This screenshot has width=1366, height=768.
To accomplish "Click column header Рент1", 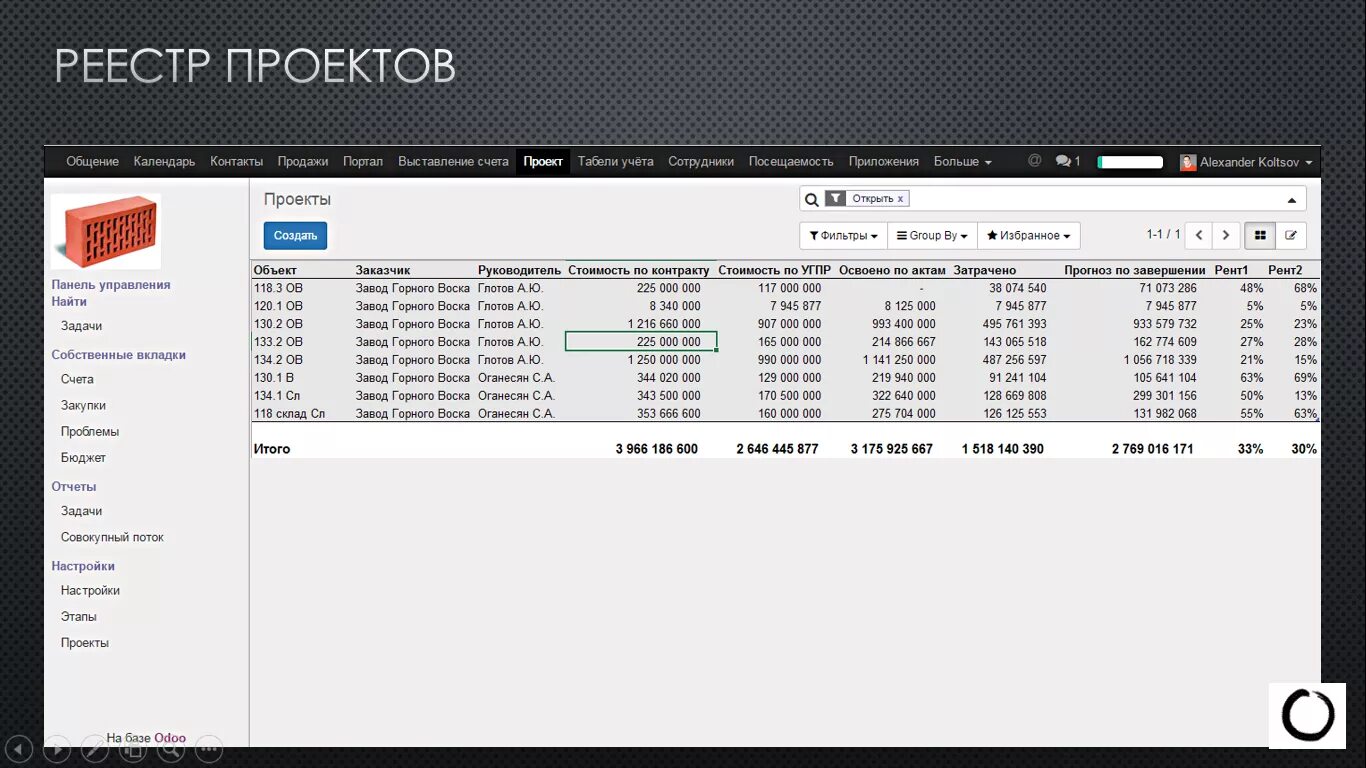I will pos(1232,270).
